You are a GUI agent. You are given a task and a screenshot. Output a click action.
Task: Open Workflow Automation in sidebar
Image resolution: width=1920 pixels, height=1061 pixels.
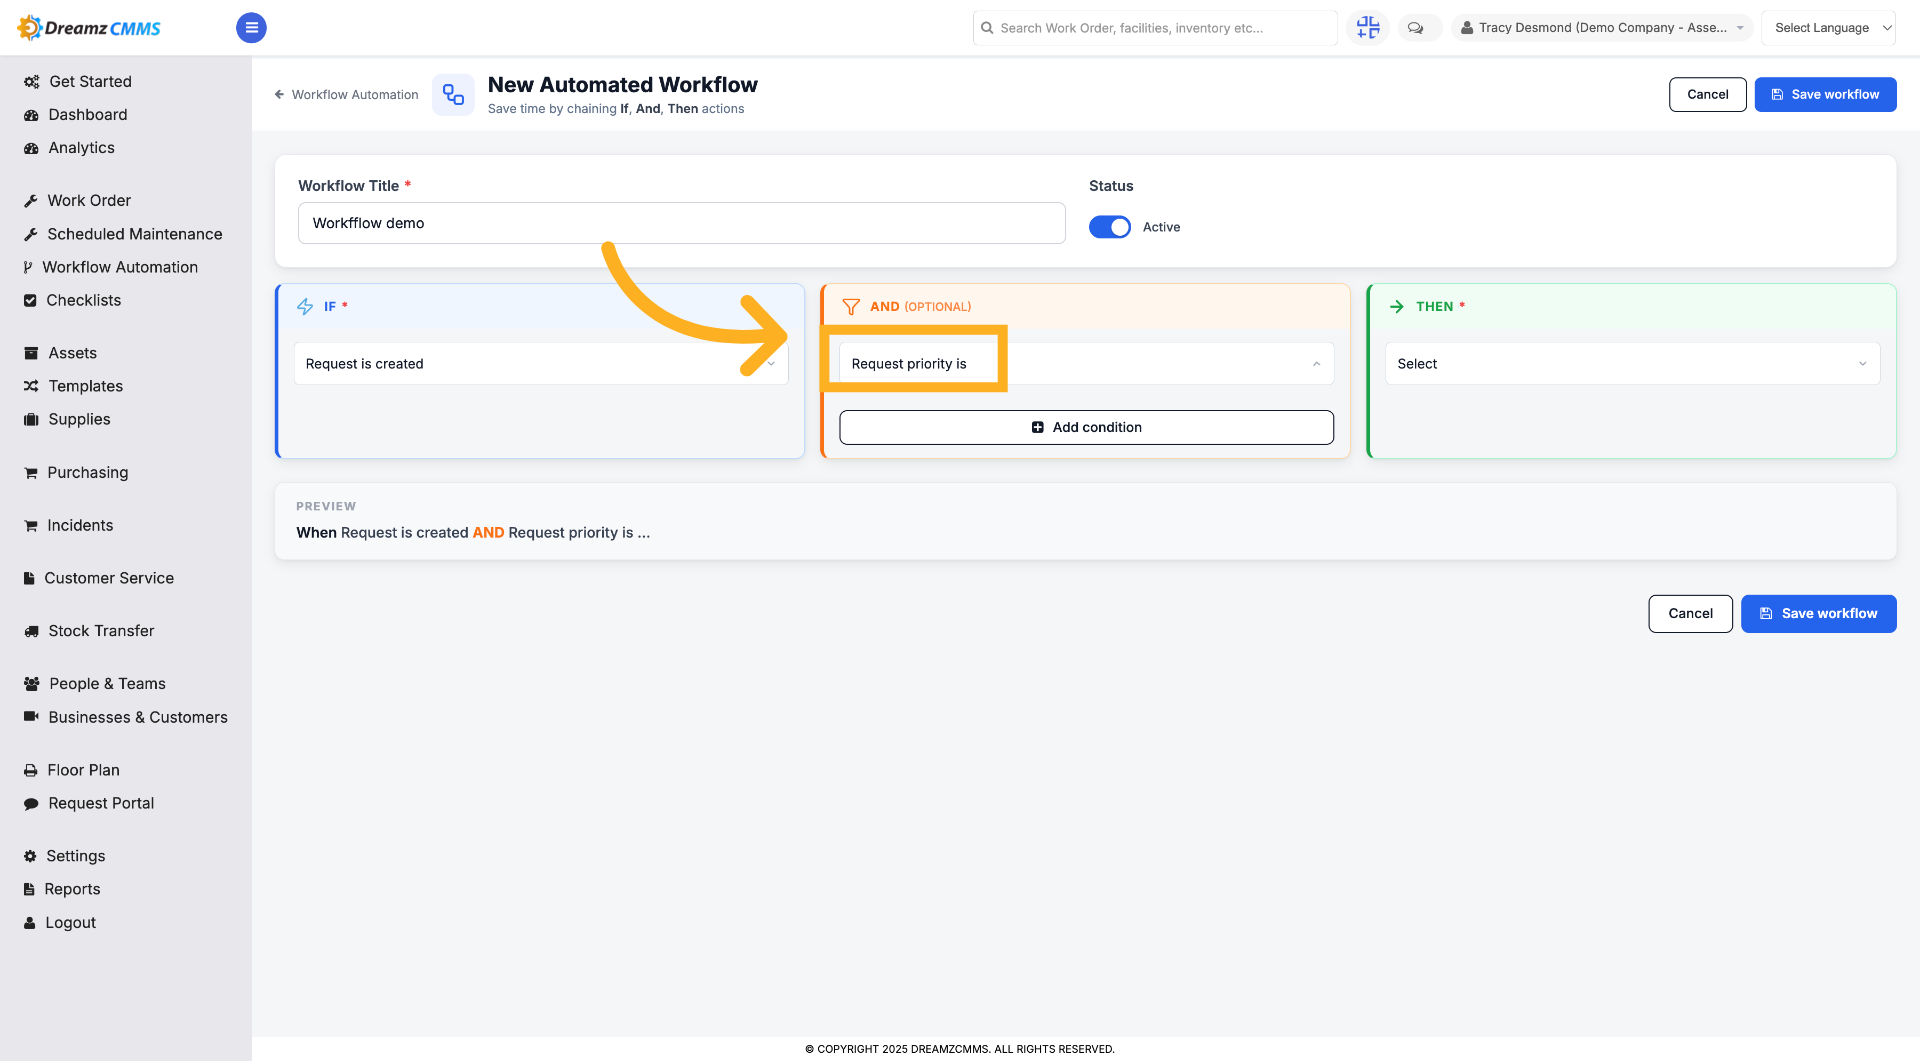120,267
